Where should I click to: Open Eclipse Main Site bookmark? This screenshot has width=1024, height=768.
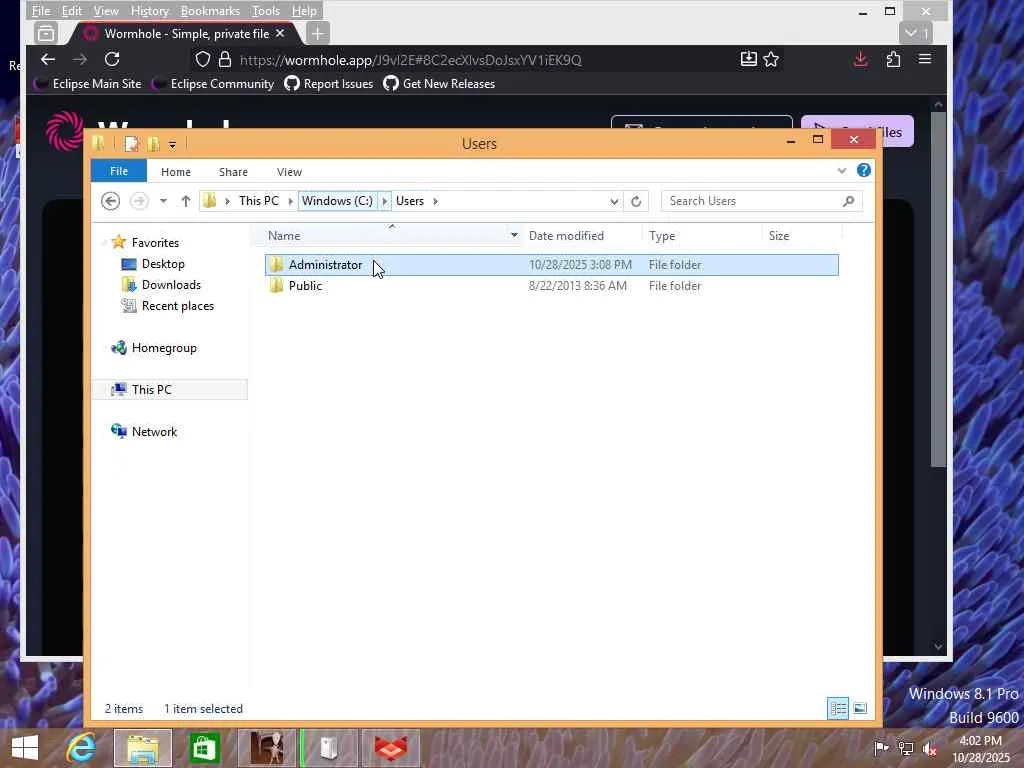(89, 84)
